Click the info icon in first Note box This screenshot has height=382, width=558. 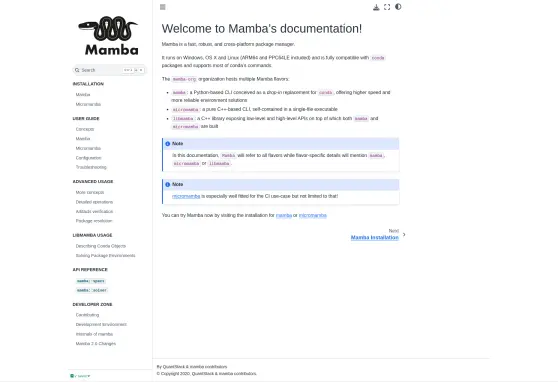168,144
